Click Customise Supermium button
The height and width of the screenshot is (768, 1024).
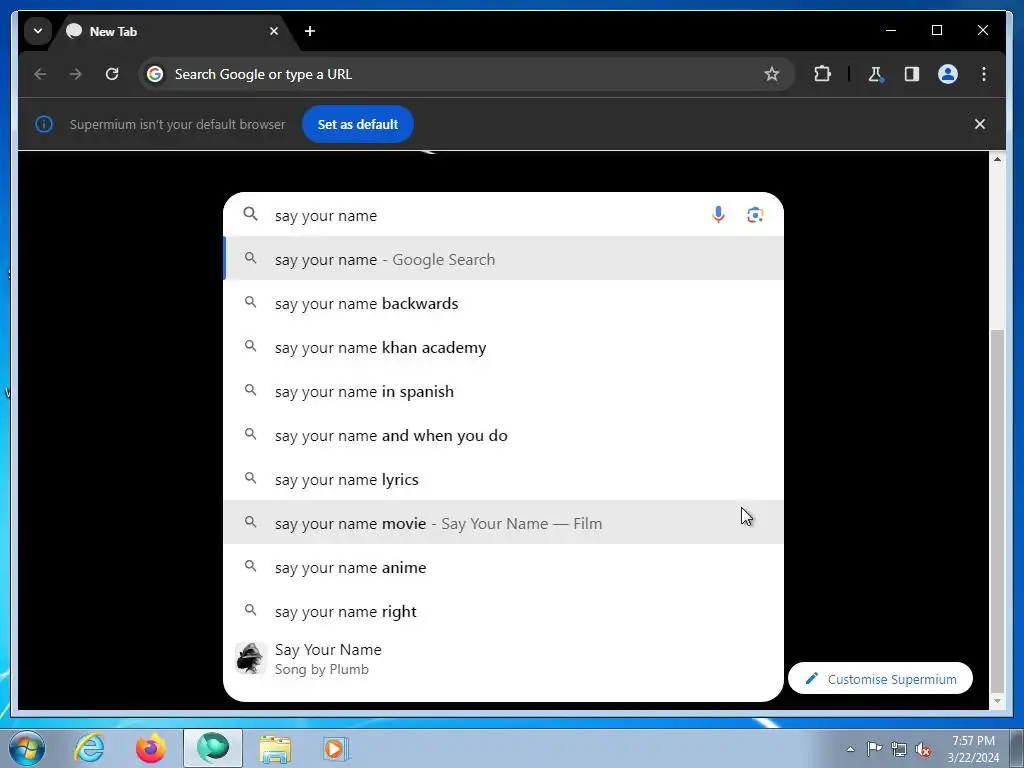point(880,679)
